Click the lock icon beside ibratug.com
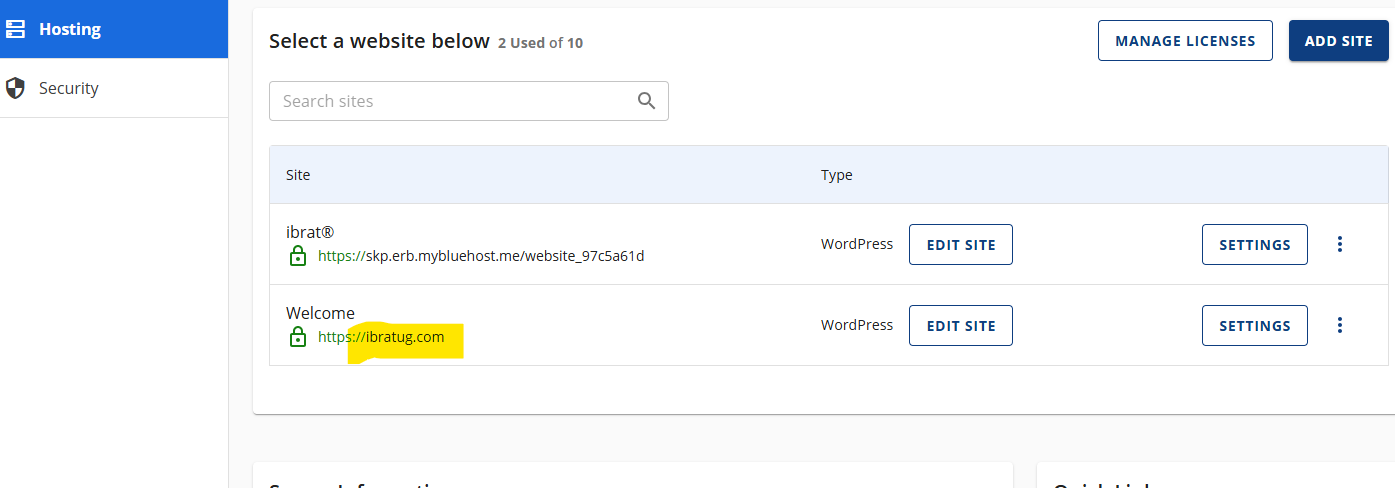Screen dimensions: 1395x488 point(297,337)
